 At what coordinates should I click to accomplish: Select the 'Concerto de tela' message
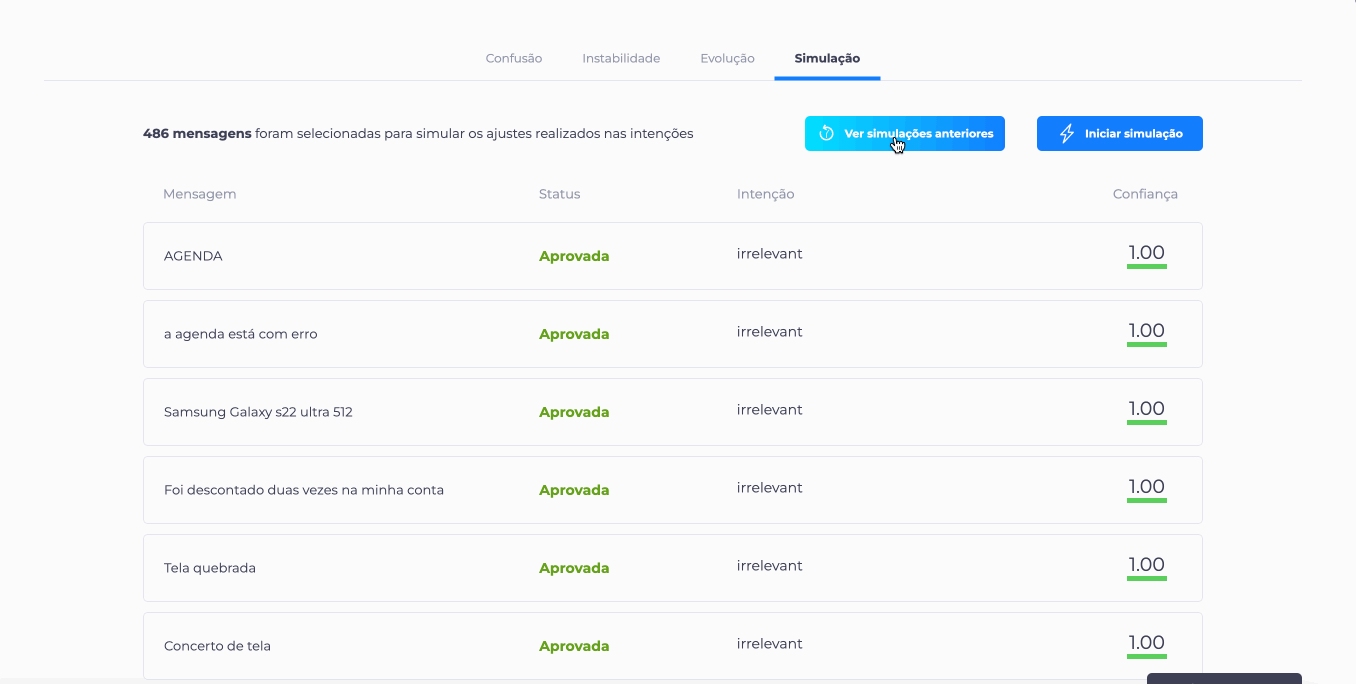tap(673, 646)
